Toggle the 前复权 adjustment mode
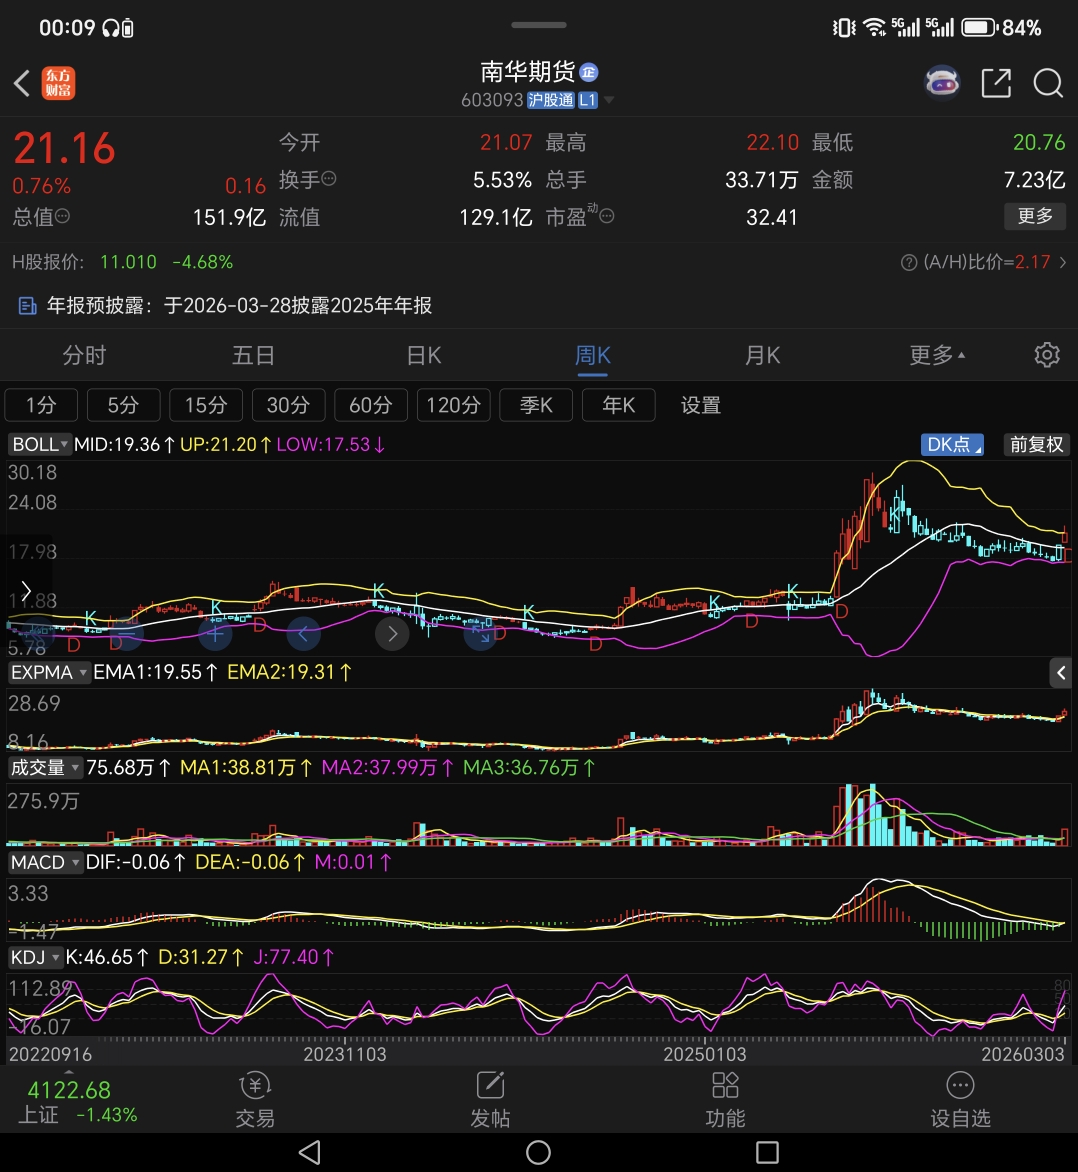The image size is (1078, 1172). pos(1036,444)
